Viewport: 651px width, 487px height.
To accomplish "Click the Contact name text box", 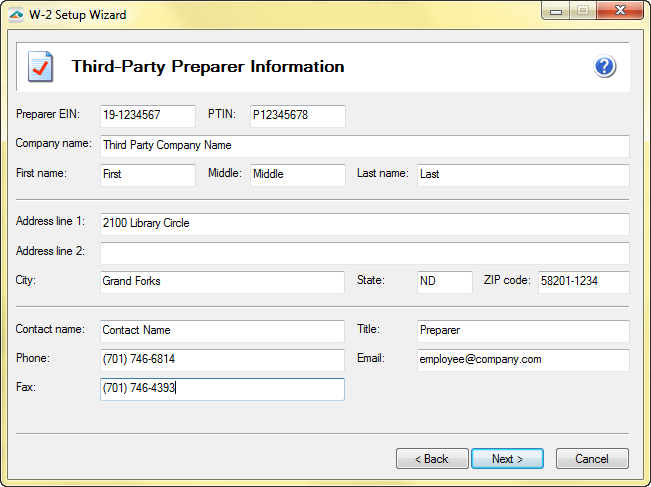I will [222, 331].
